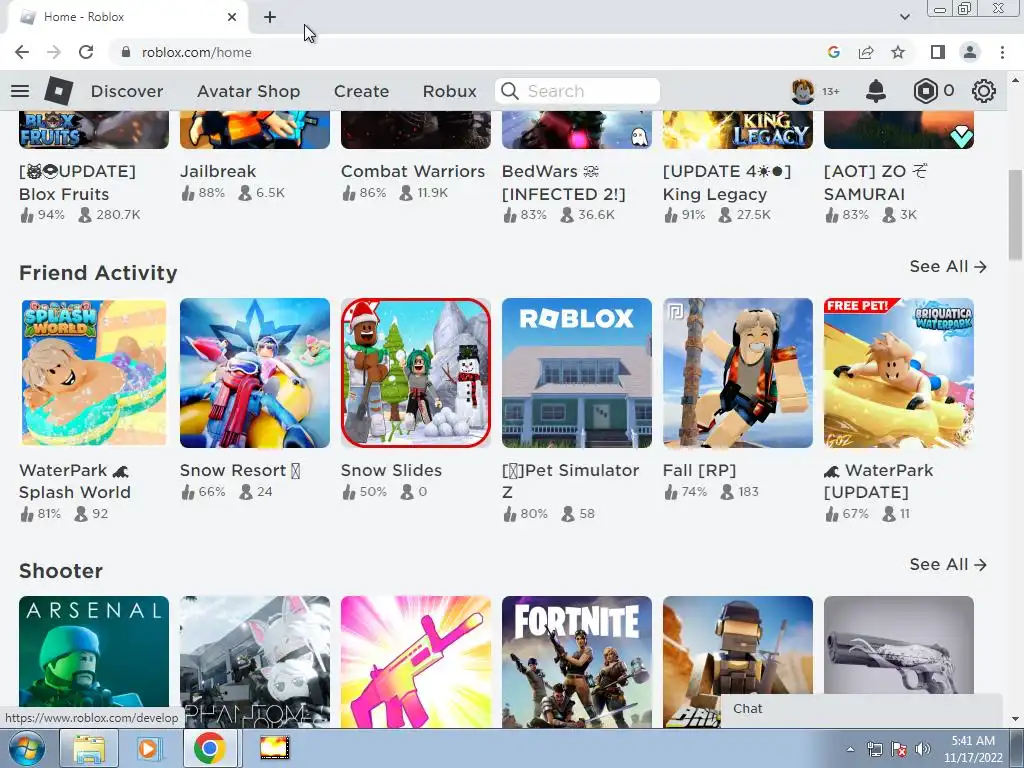The image size is (1024, 768).
Task: Open the Pet Simulator Z thumbnail
Action: coord(577,373)
